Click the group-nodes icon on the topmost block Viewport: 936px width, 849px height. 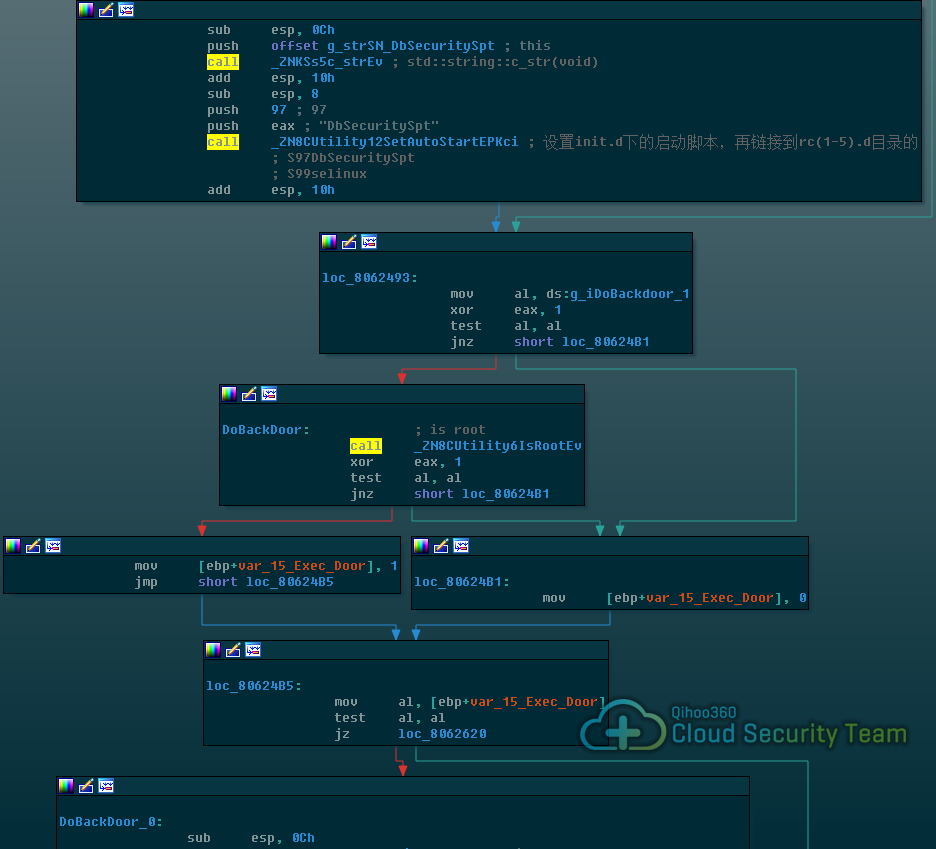[x=124, y=10]
